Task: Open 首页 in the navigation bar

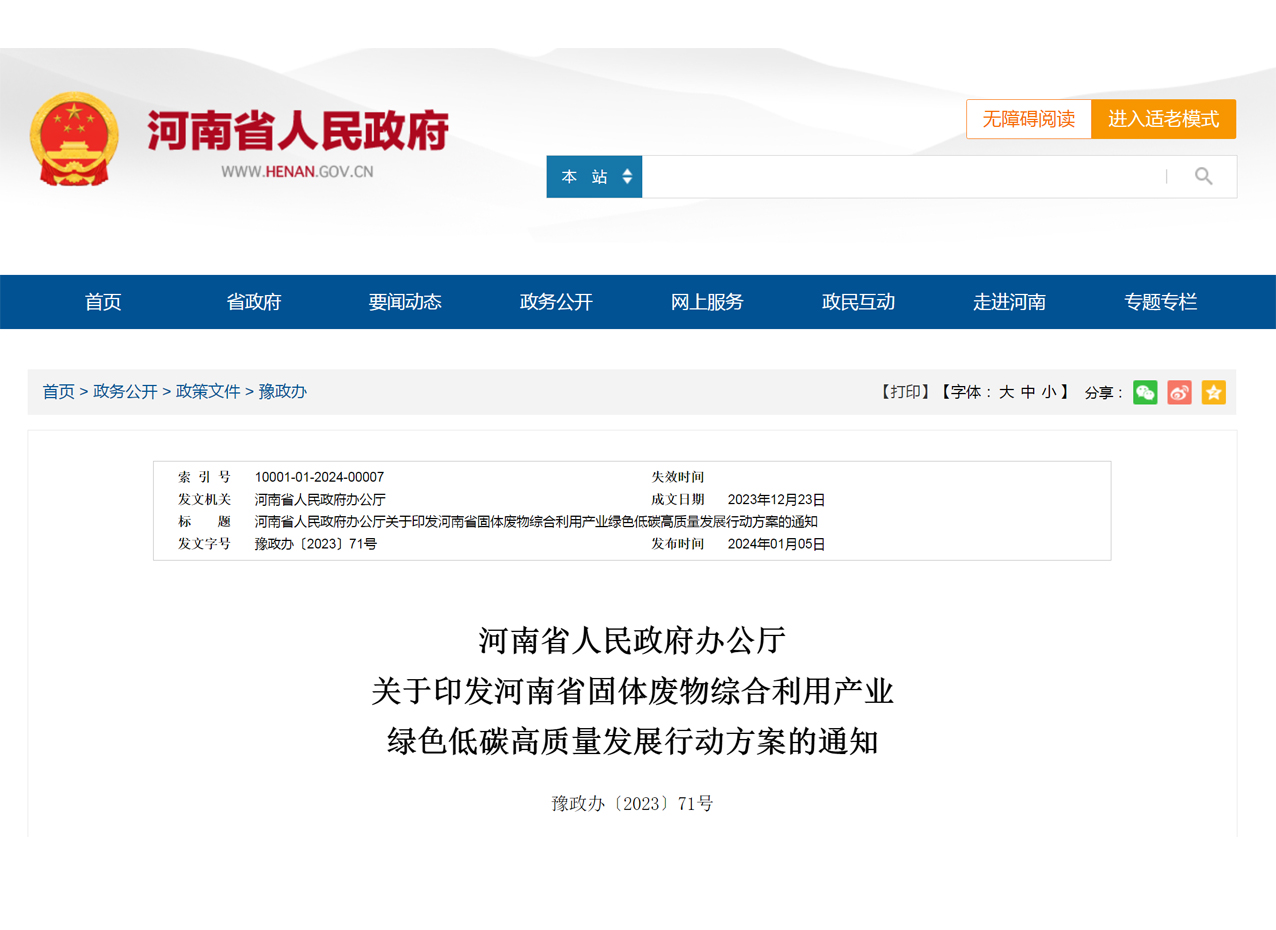Action: click(103, 302)
